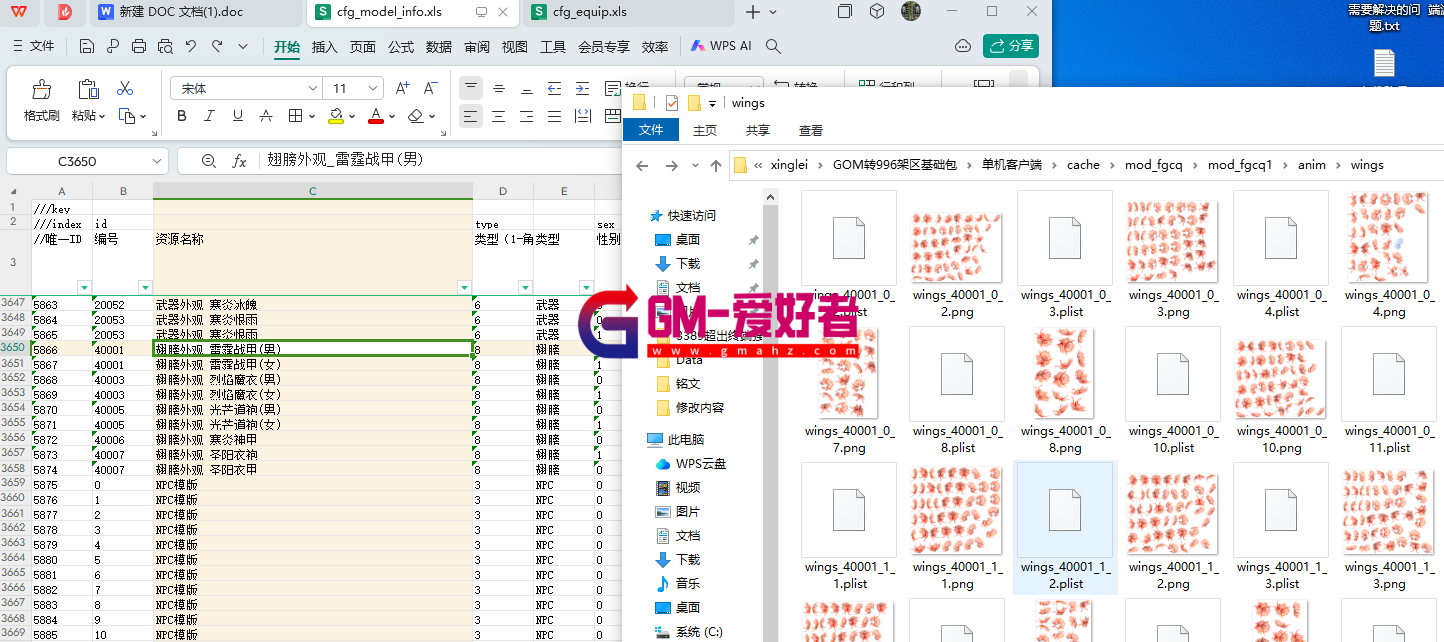Image resolution: width=1444 pixels, height=642 pixels.
Task: Switch to the 公式 ribbon tab
Action: [401, 47]
